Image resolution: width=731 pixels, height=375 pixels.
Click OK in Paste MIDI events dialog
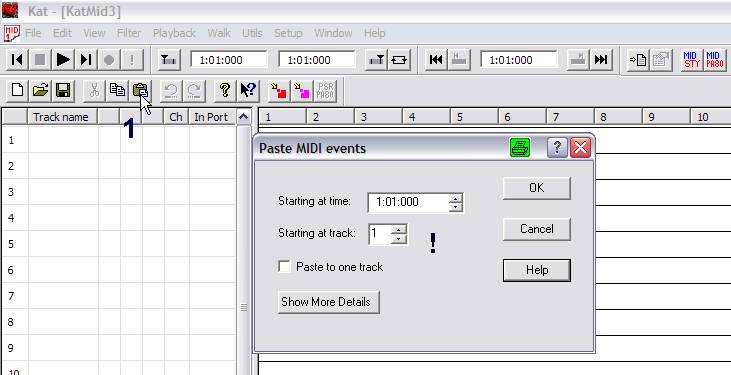point(537,188)
